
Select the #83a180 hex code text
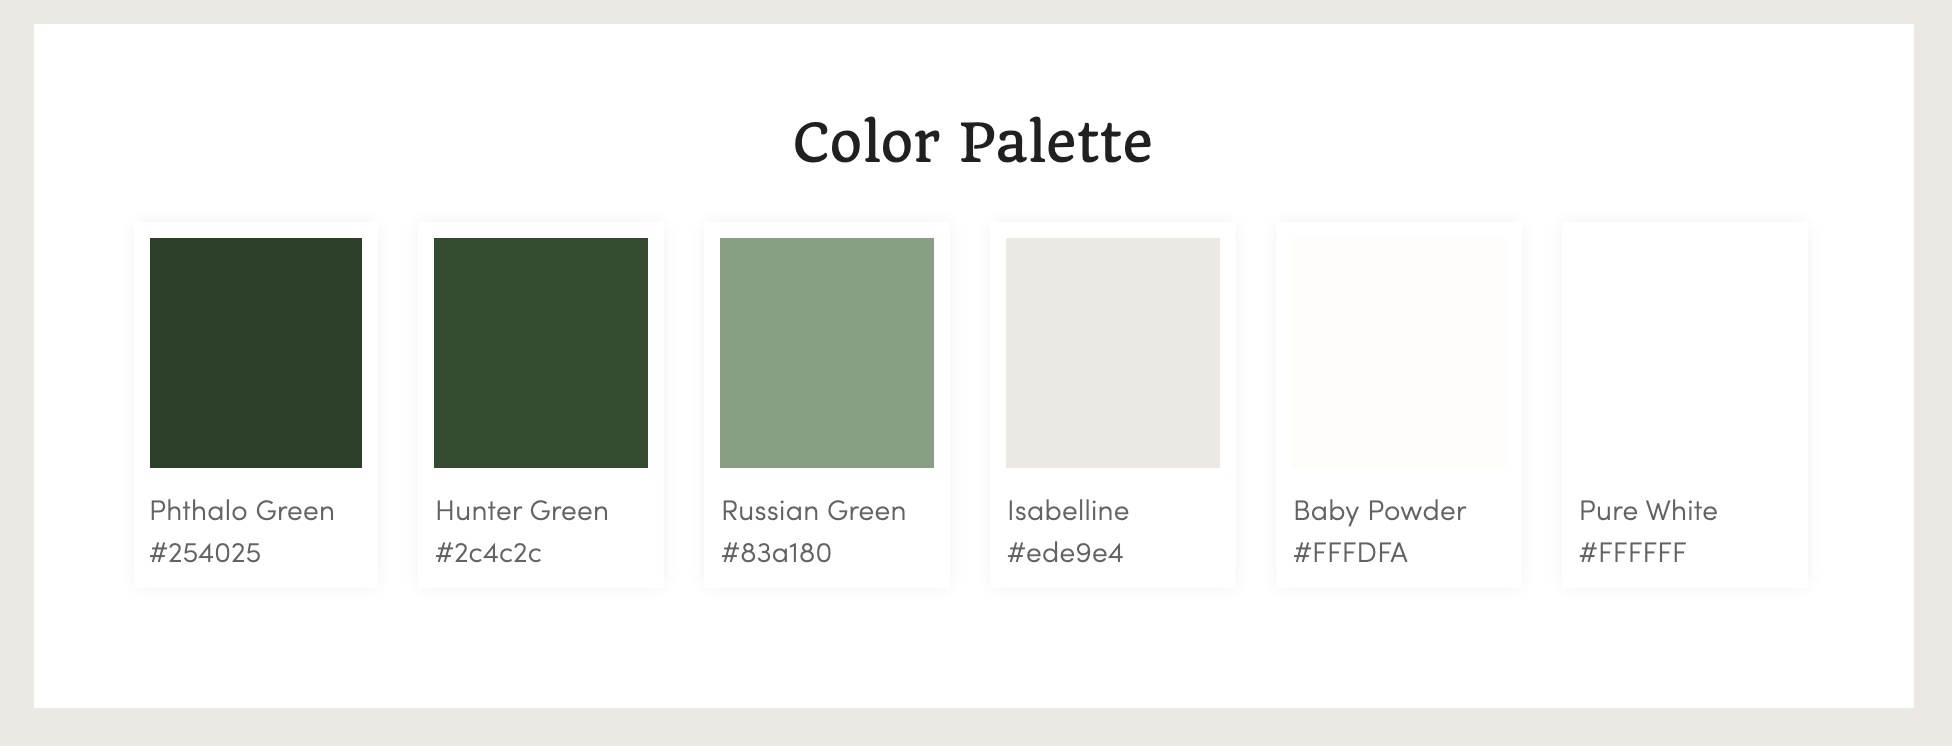pyautogui.click(x=776, y=553)
